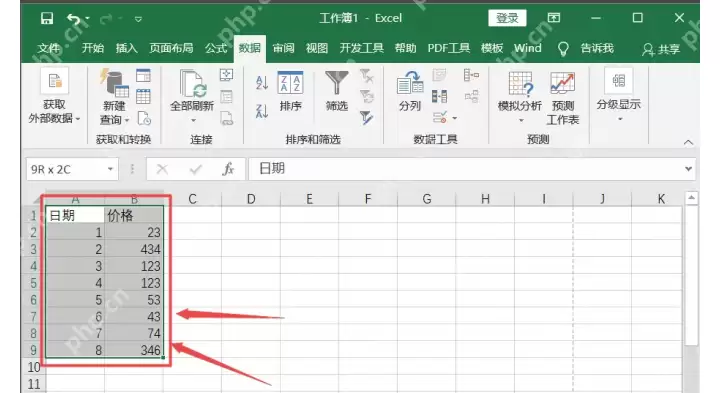
Task: Switch to the 公式 tab
Action: [x=216, y=48]
